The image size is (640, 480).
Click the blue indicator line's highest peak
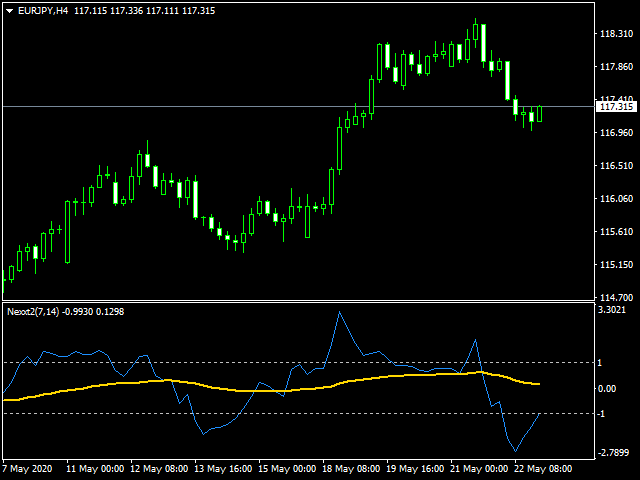click(340, 312)
